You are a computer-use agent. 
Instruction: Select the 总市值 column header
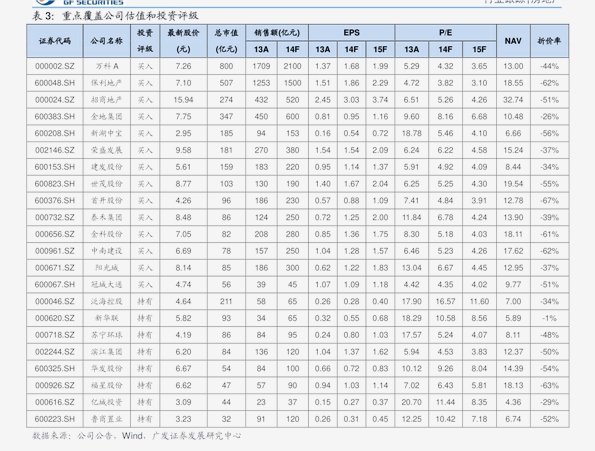coord(226,41)
